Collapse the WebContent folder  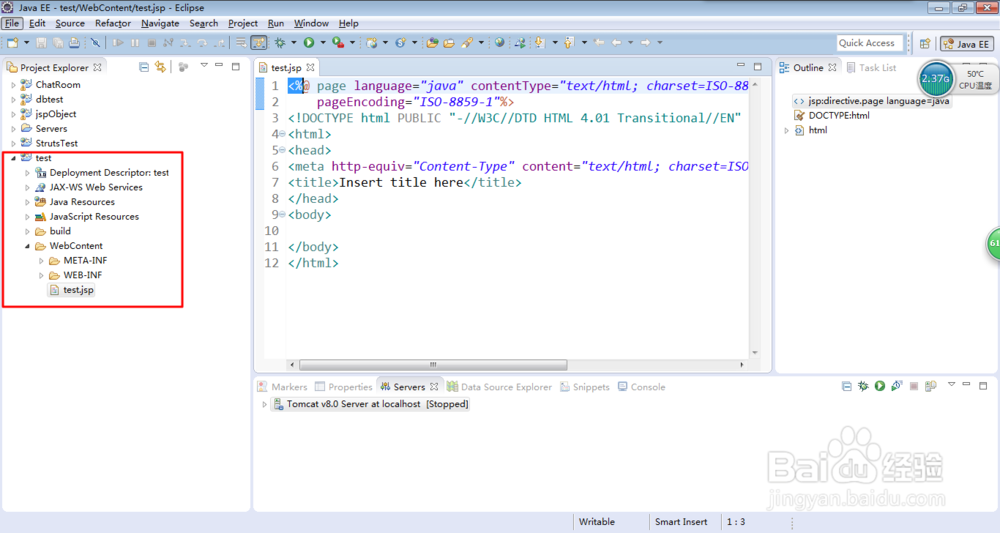(x=27, y=246)
